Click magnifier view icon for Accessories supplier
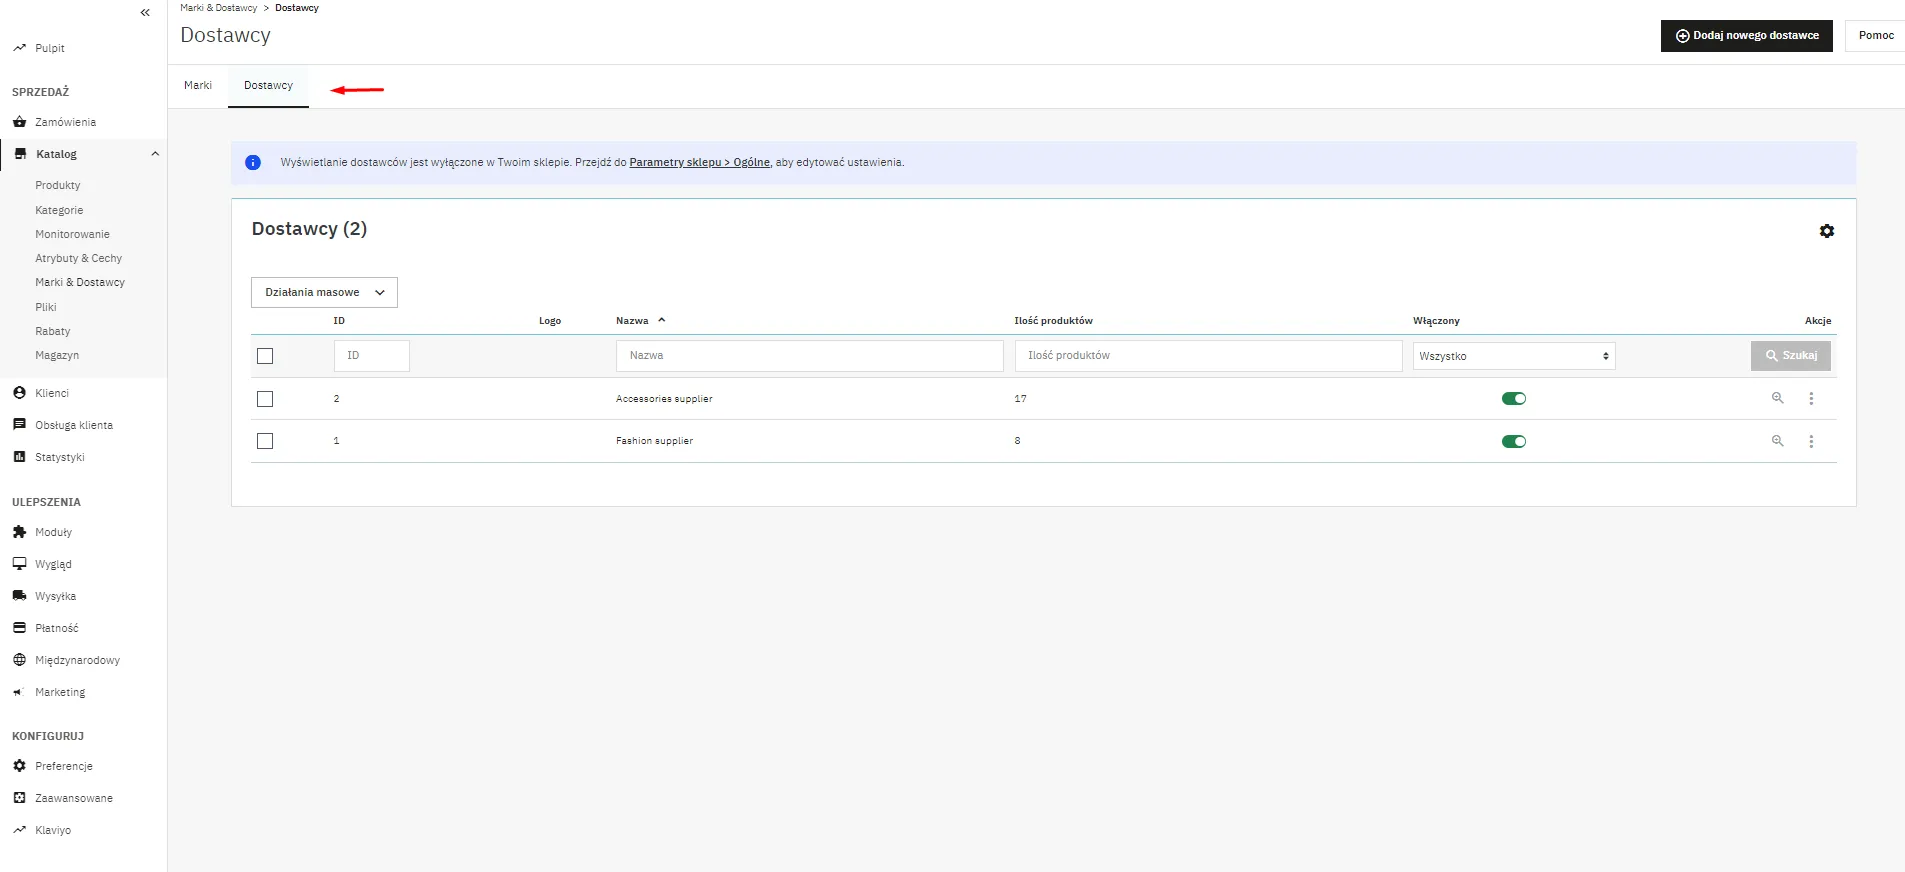1905x872 pixels. [x=1777, y=398]
